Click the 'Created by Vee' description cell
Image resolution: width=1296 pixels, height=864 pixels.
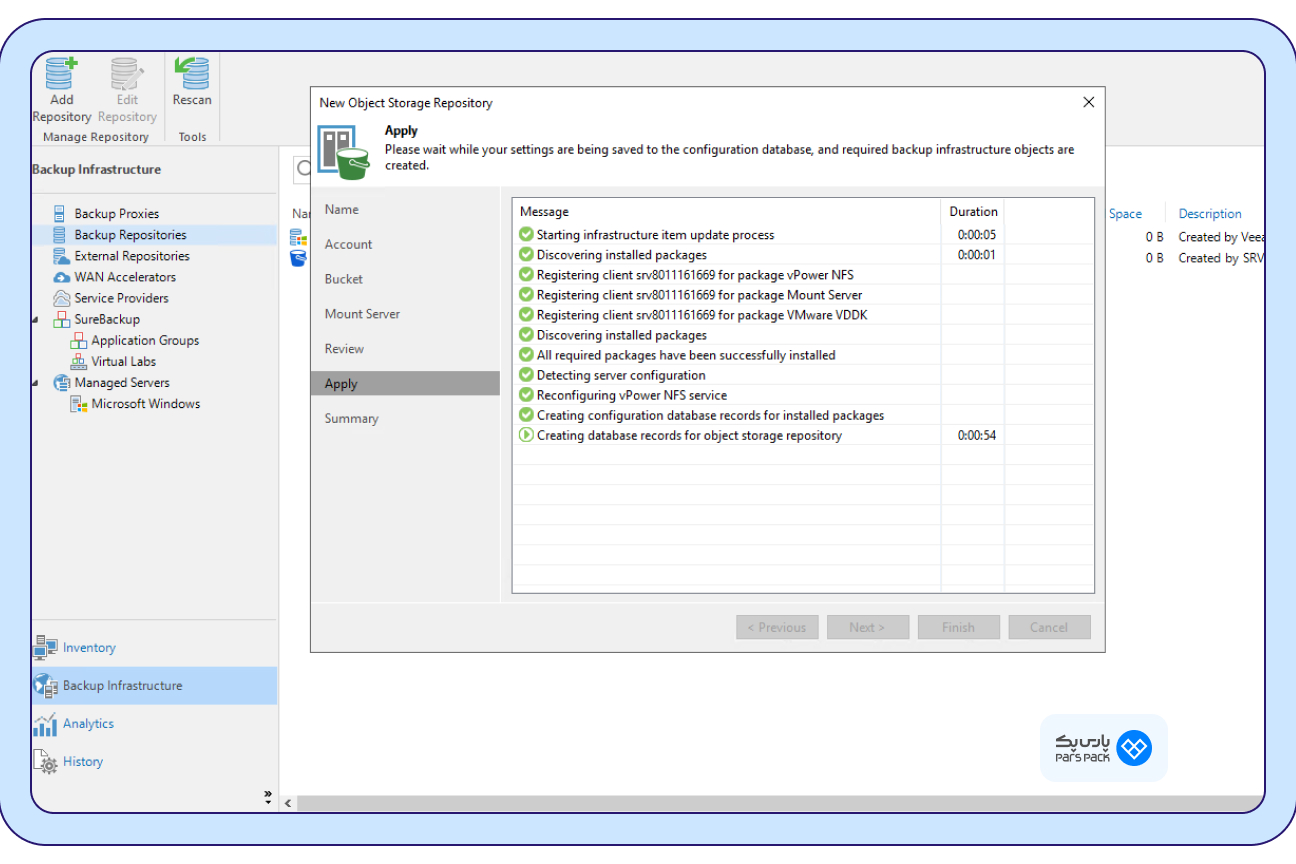pyautogui.click(x=1220, y=237)
